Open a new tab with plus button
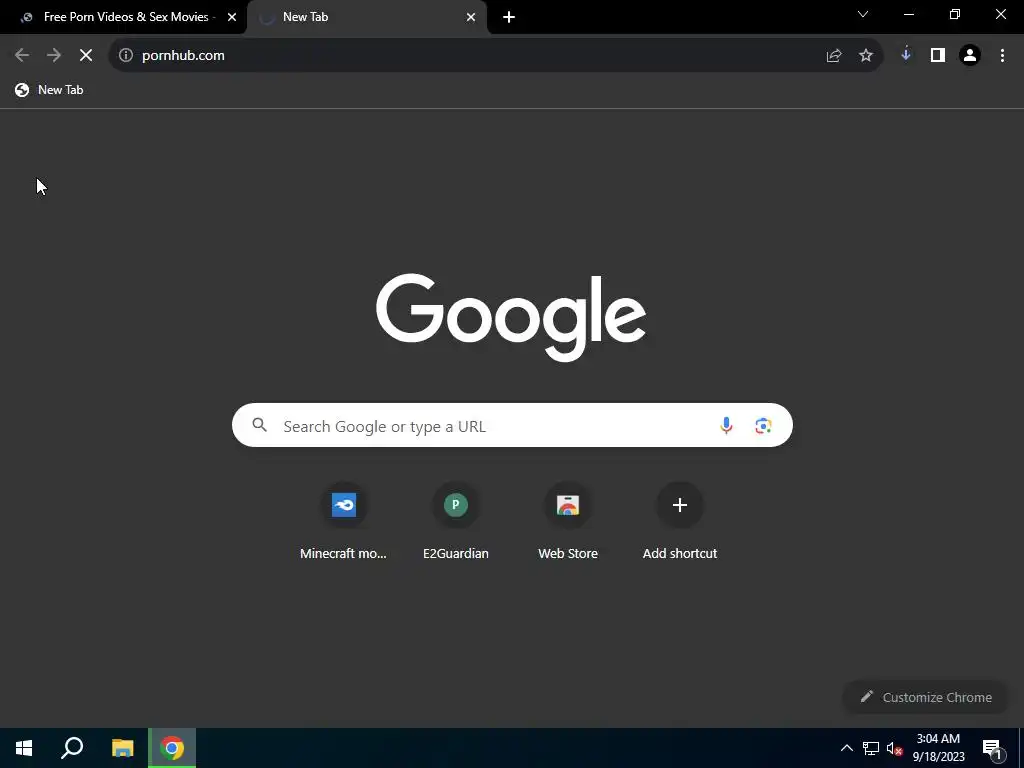 pyautogui.click(x=509, y=17)
